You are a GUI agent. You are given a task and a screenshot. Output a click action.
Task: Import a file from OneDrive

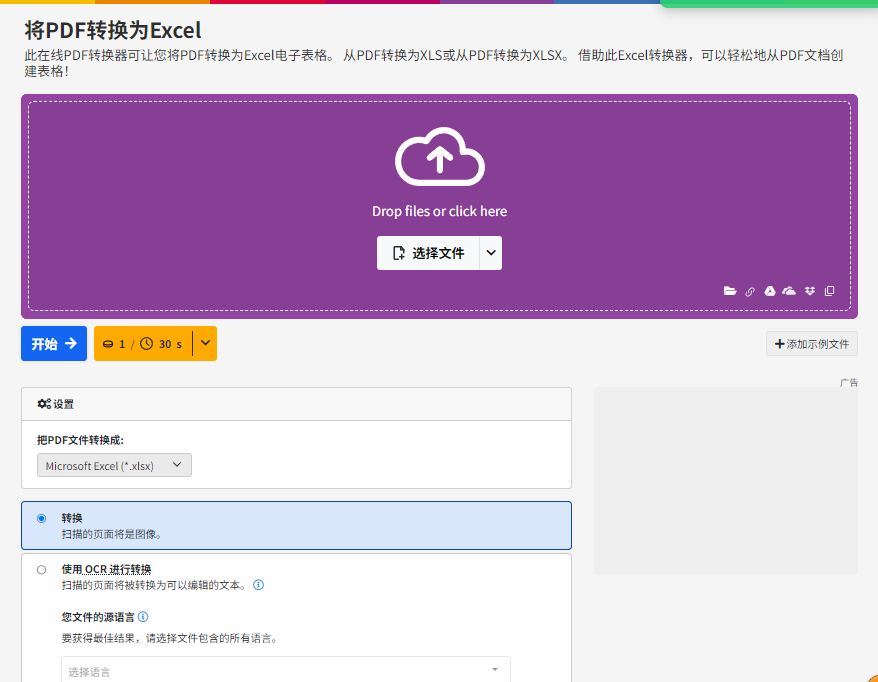pyautogui.click(x=789, y=291)
